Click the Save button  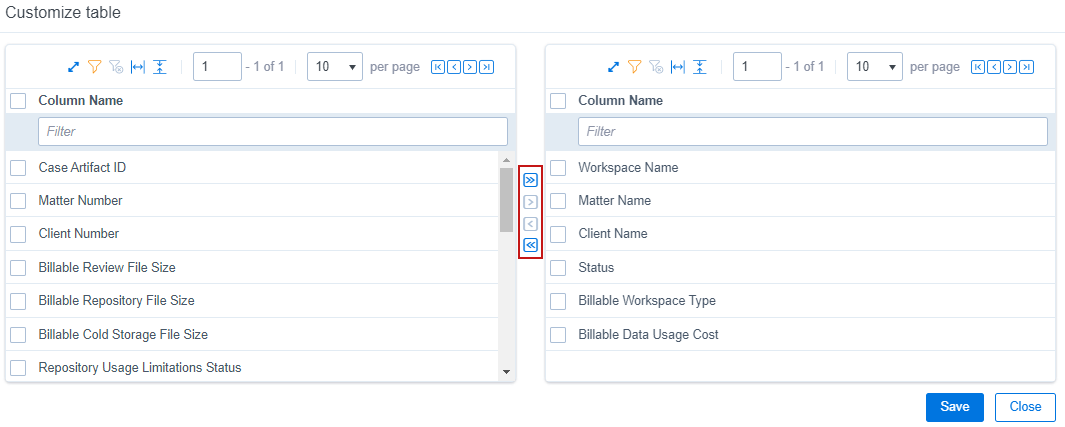tap(954, 407)
